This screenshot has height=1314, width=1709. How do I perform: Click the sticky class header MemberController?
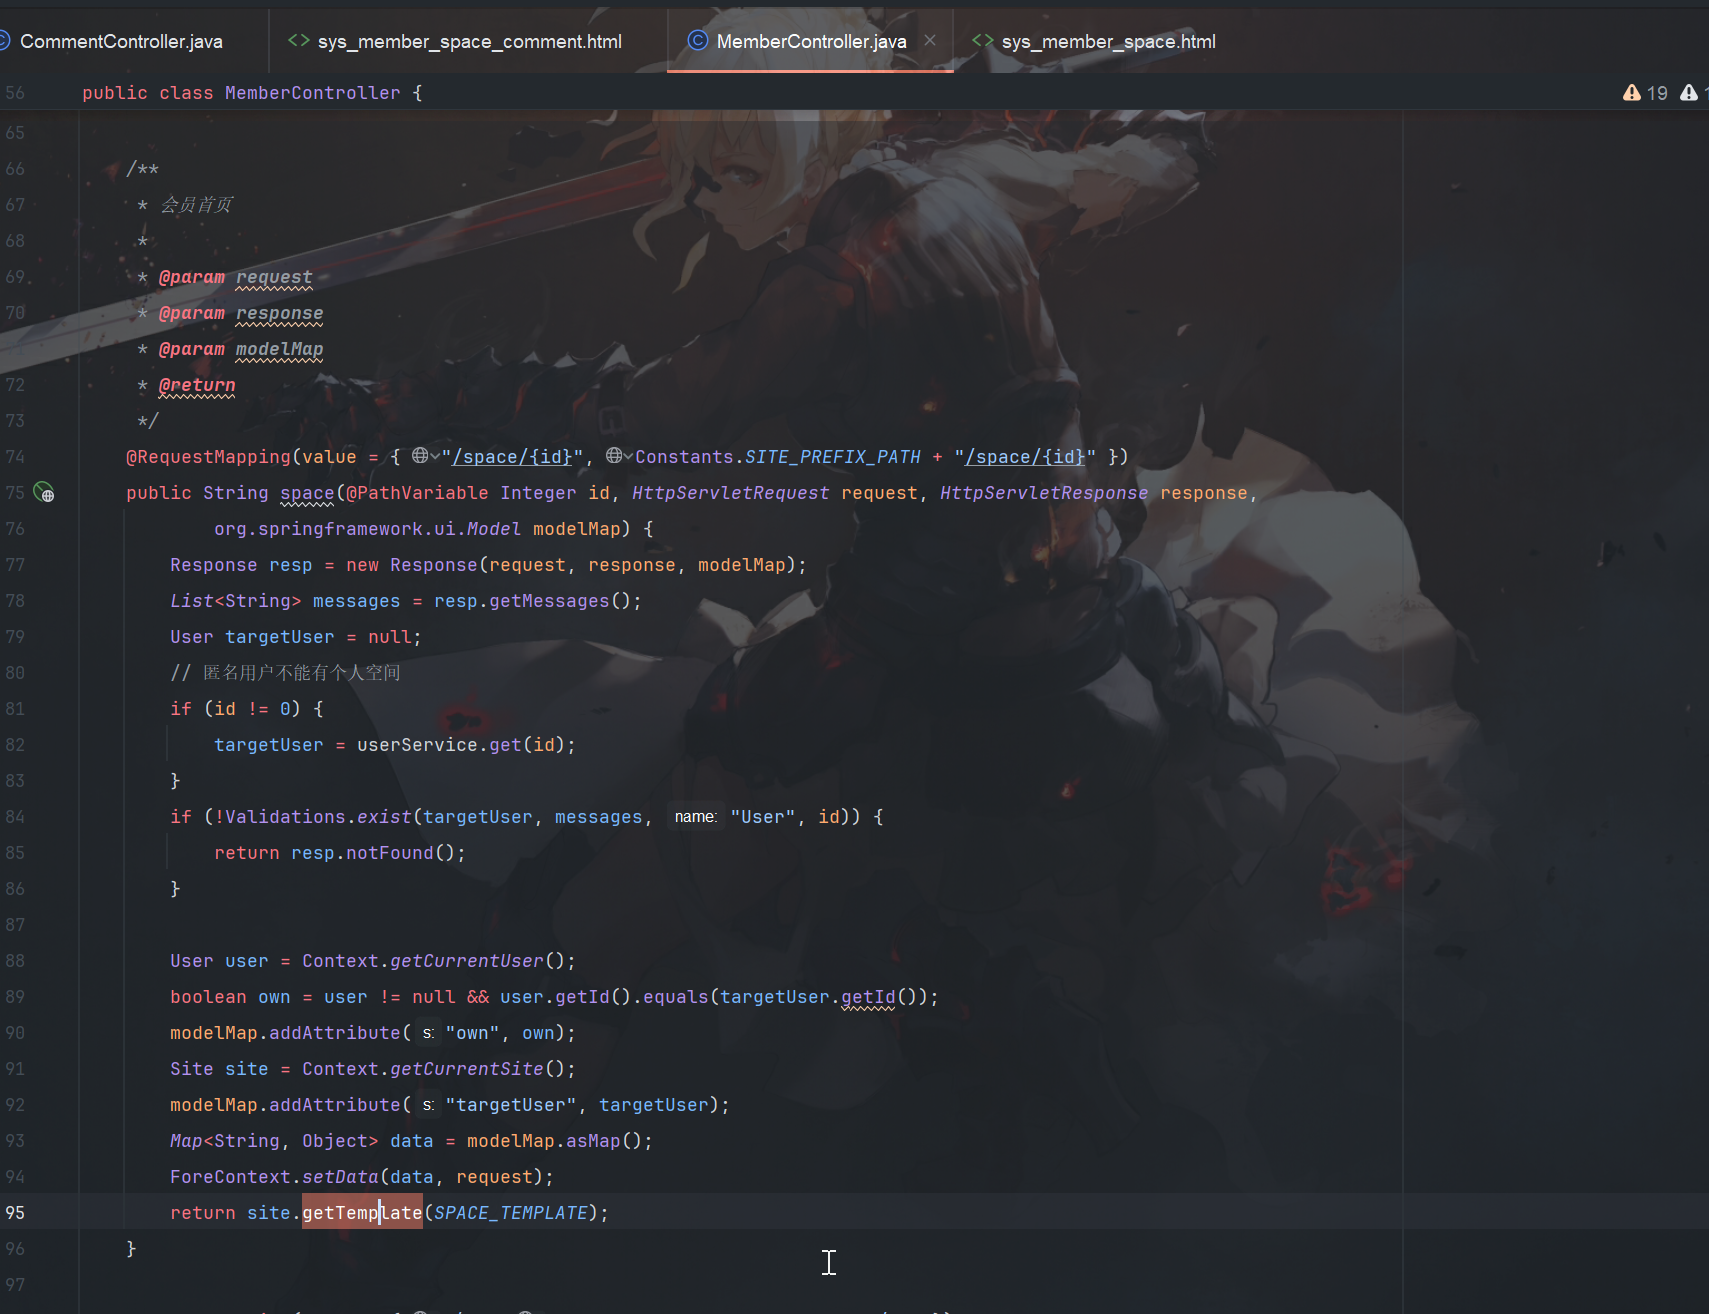click(312, 93)
